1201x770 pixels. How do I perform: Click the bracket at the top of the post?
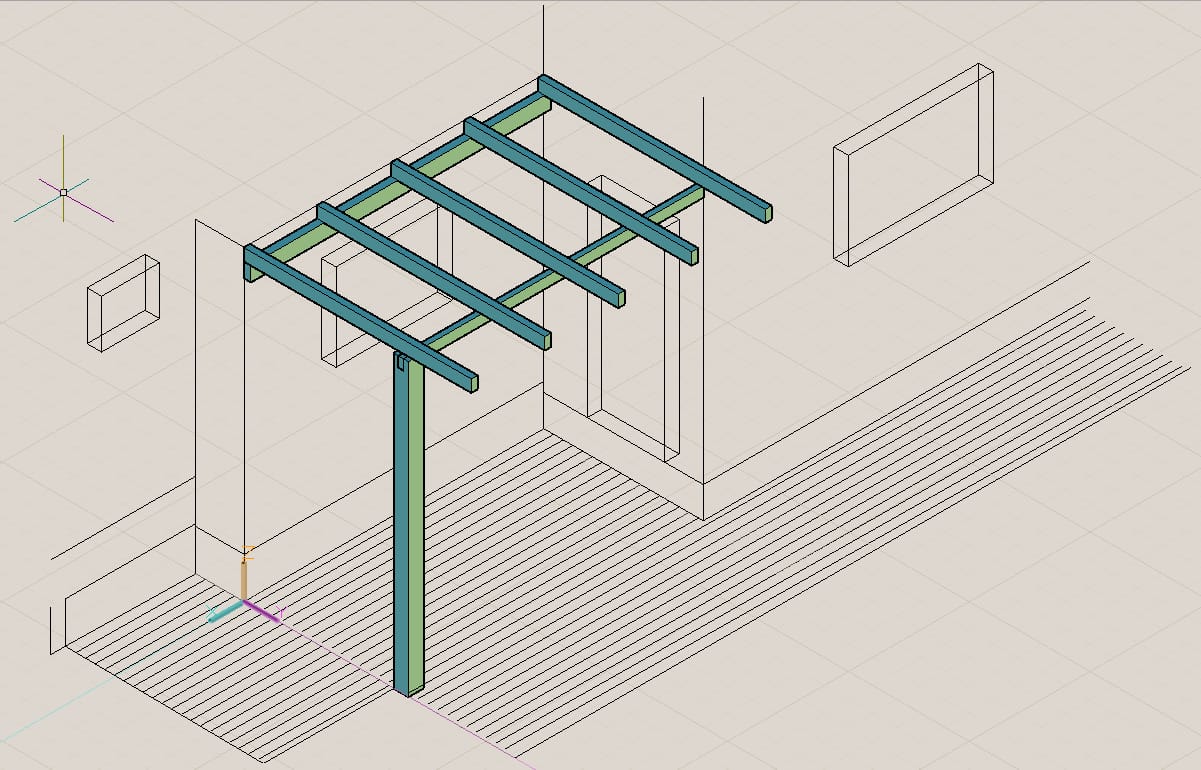(402, 363)
